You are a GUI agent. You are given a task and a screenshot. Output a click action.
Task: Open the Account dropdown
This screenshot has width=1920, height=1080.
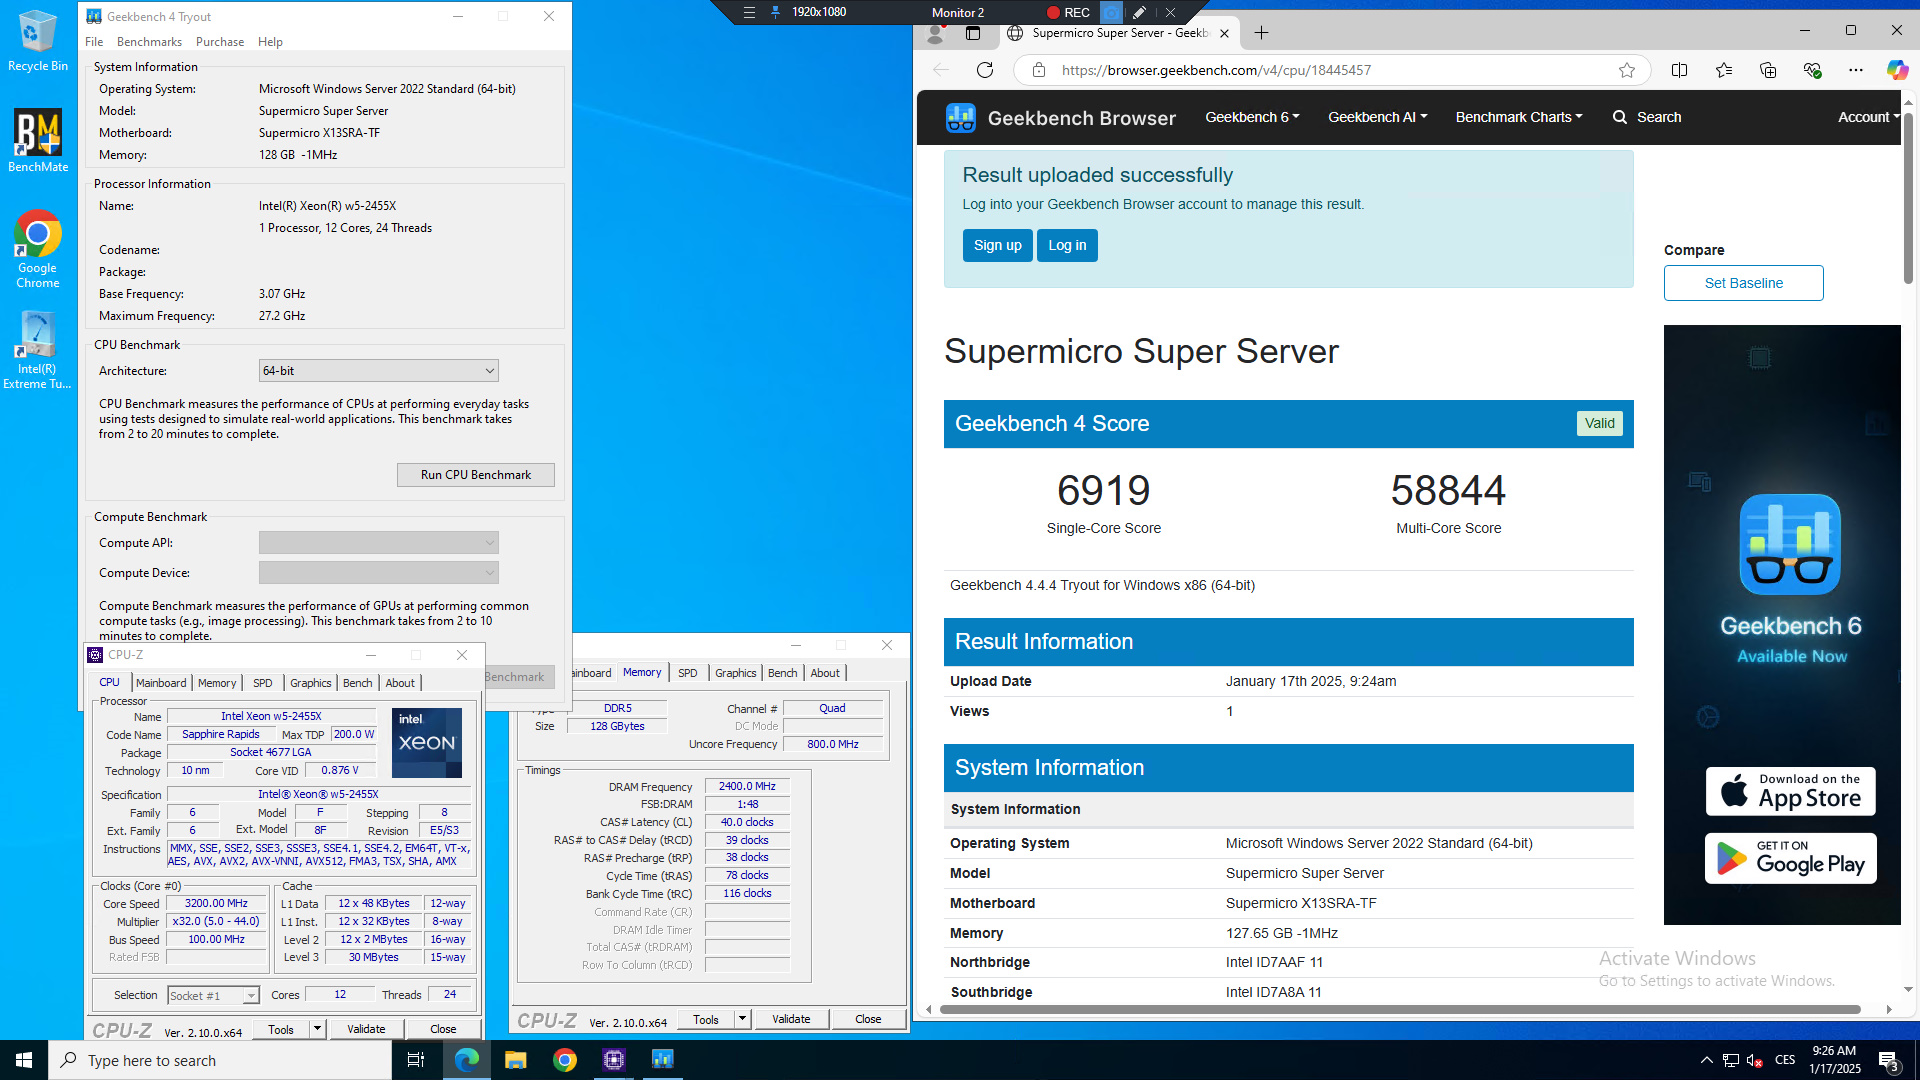pyautogui.click(x=1868, y=117)
